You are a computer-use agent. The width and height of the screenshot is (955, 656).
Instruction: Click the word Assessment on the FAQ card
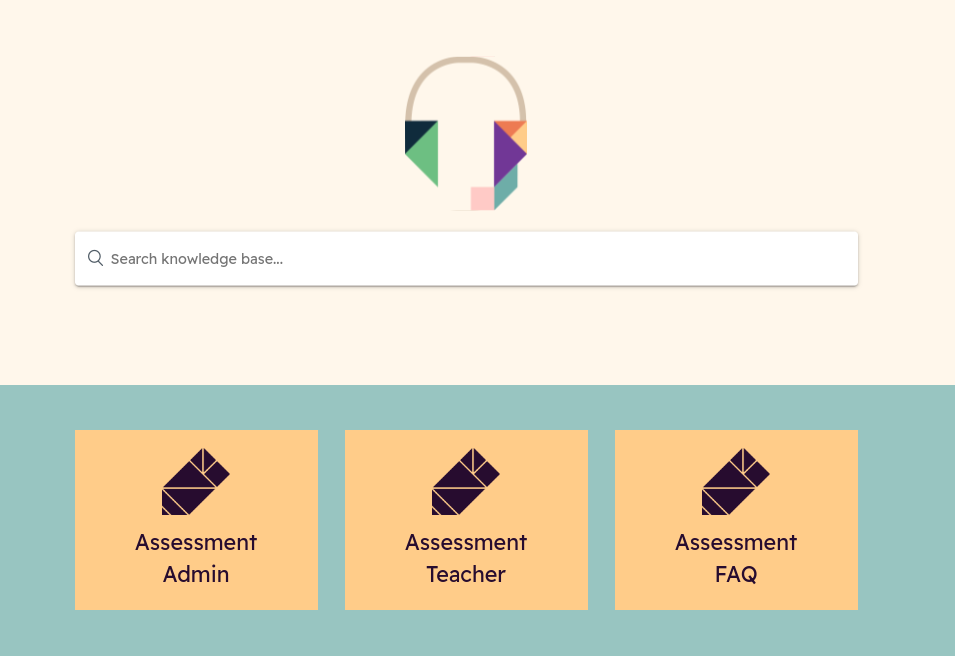point(736,542)
